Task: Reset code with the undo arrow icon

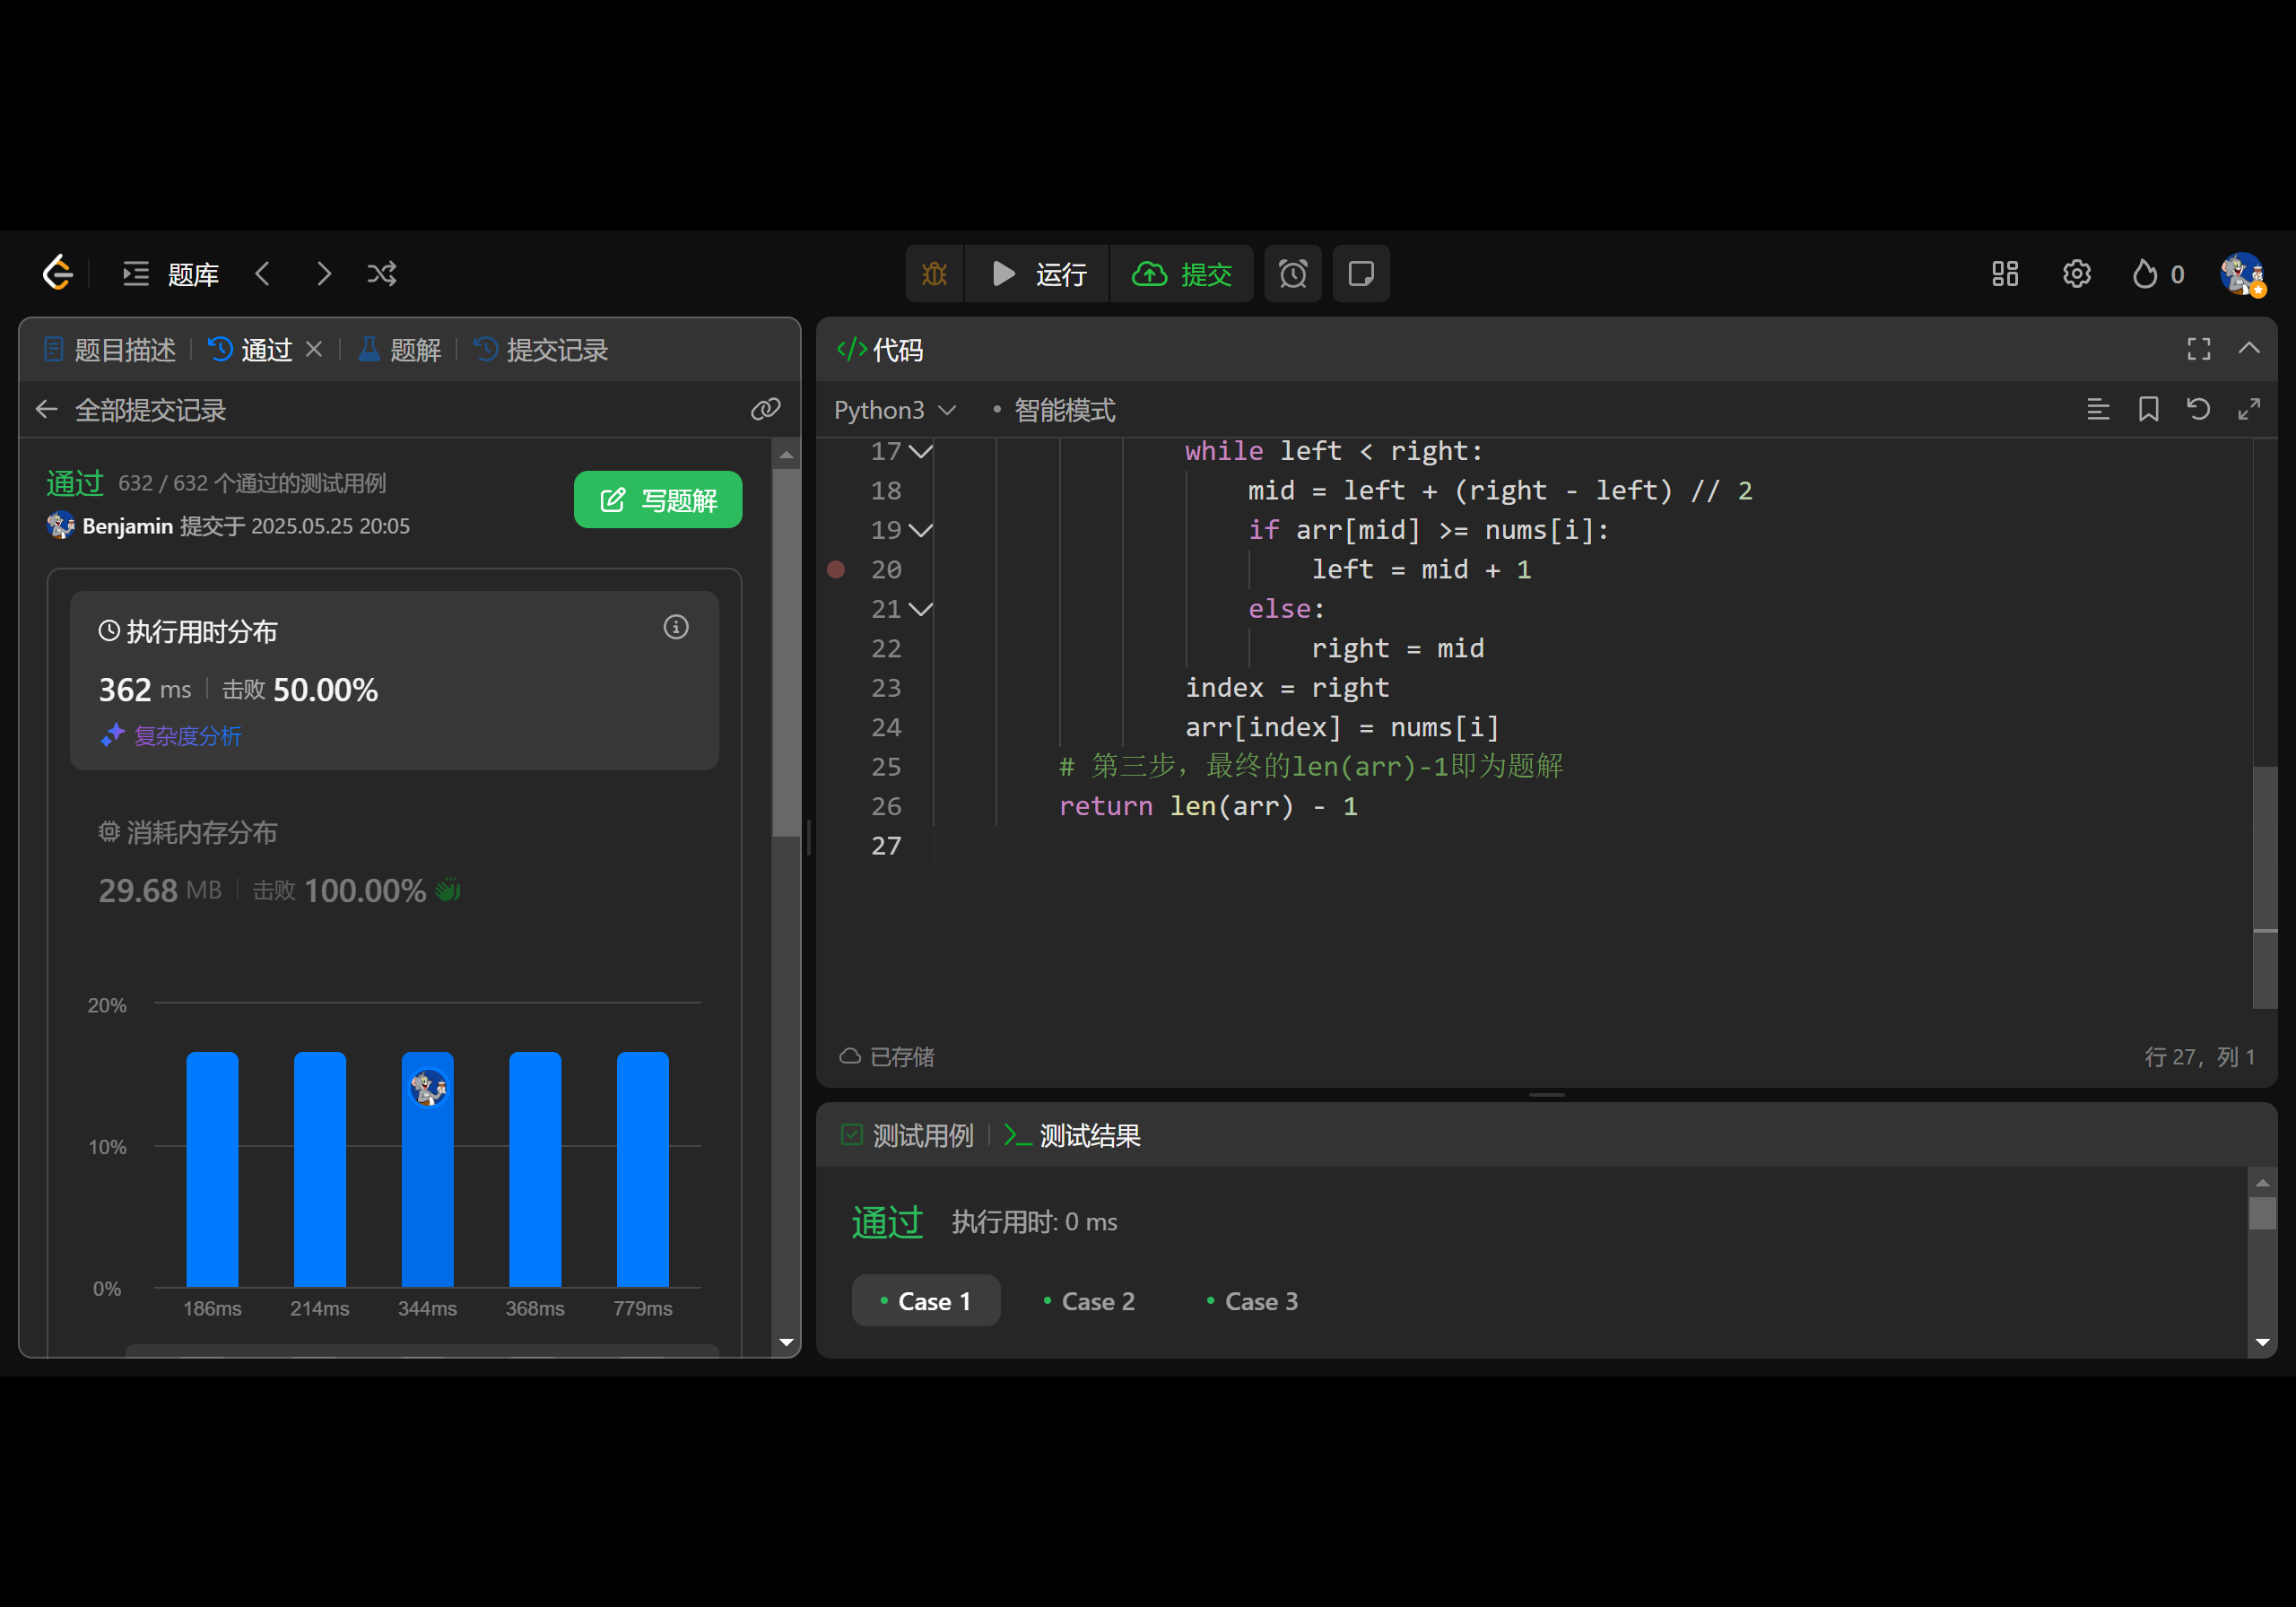Action: (2198, 409)
